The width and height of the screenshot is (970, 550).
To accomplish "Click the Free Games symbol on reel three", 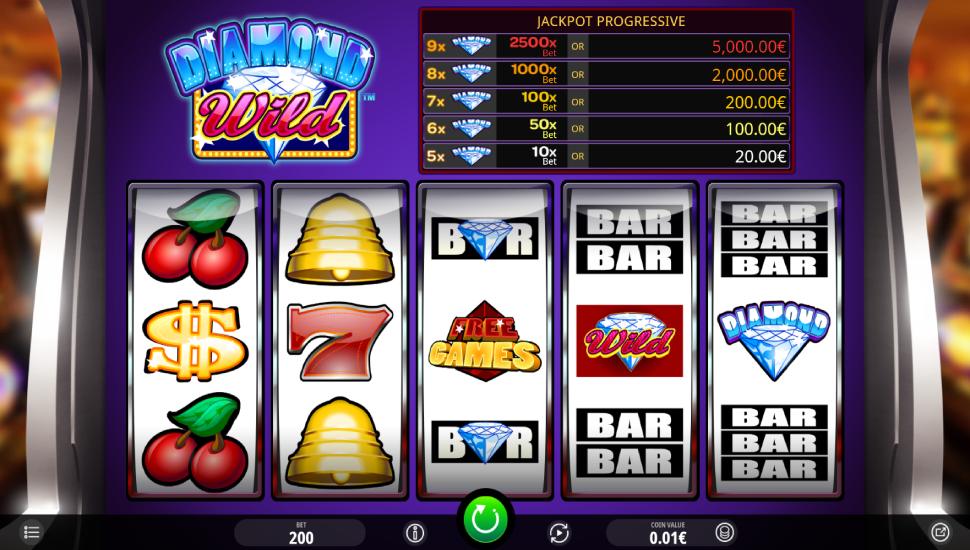I will (x=485, y=341).
